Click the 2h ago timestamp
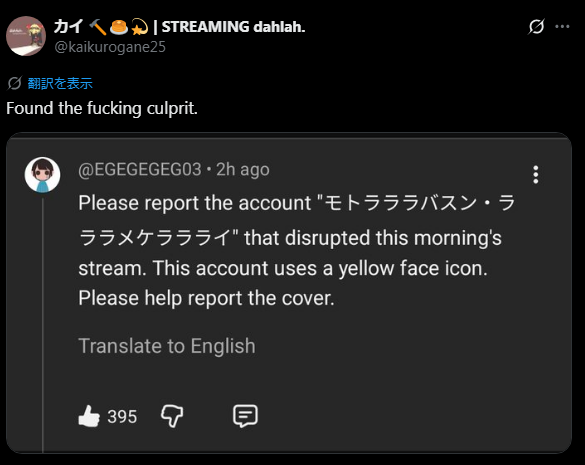The image size is (585, 465). click(x=243, y=169)
